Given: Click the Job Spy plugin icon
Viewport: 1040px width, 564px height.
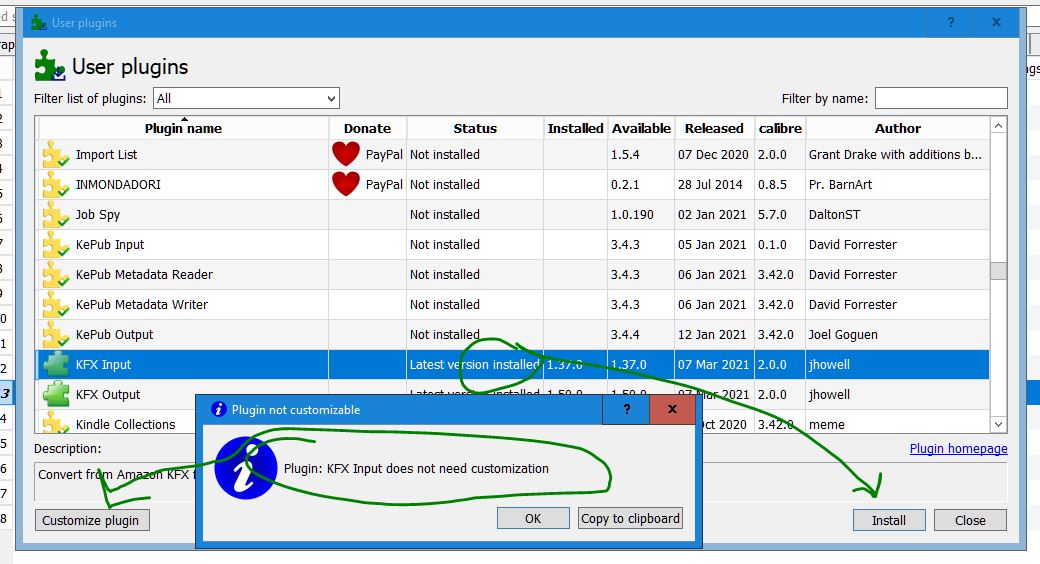Looking at the screenshot, I should [x=56, y=214].
